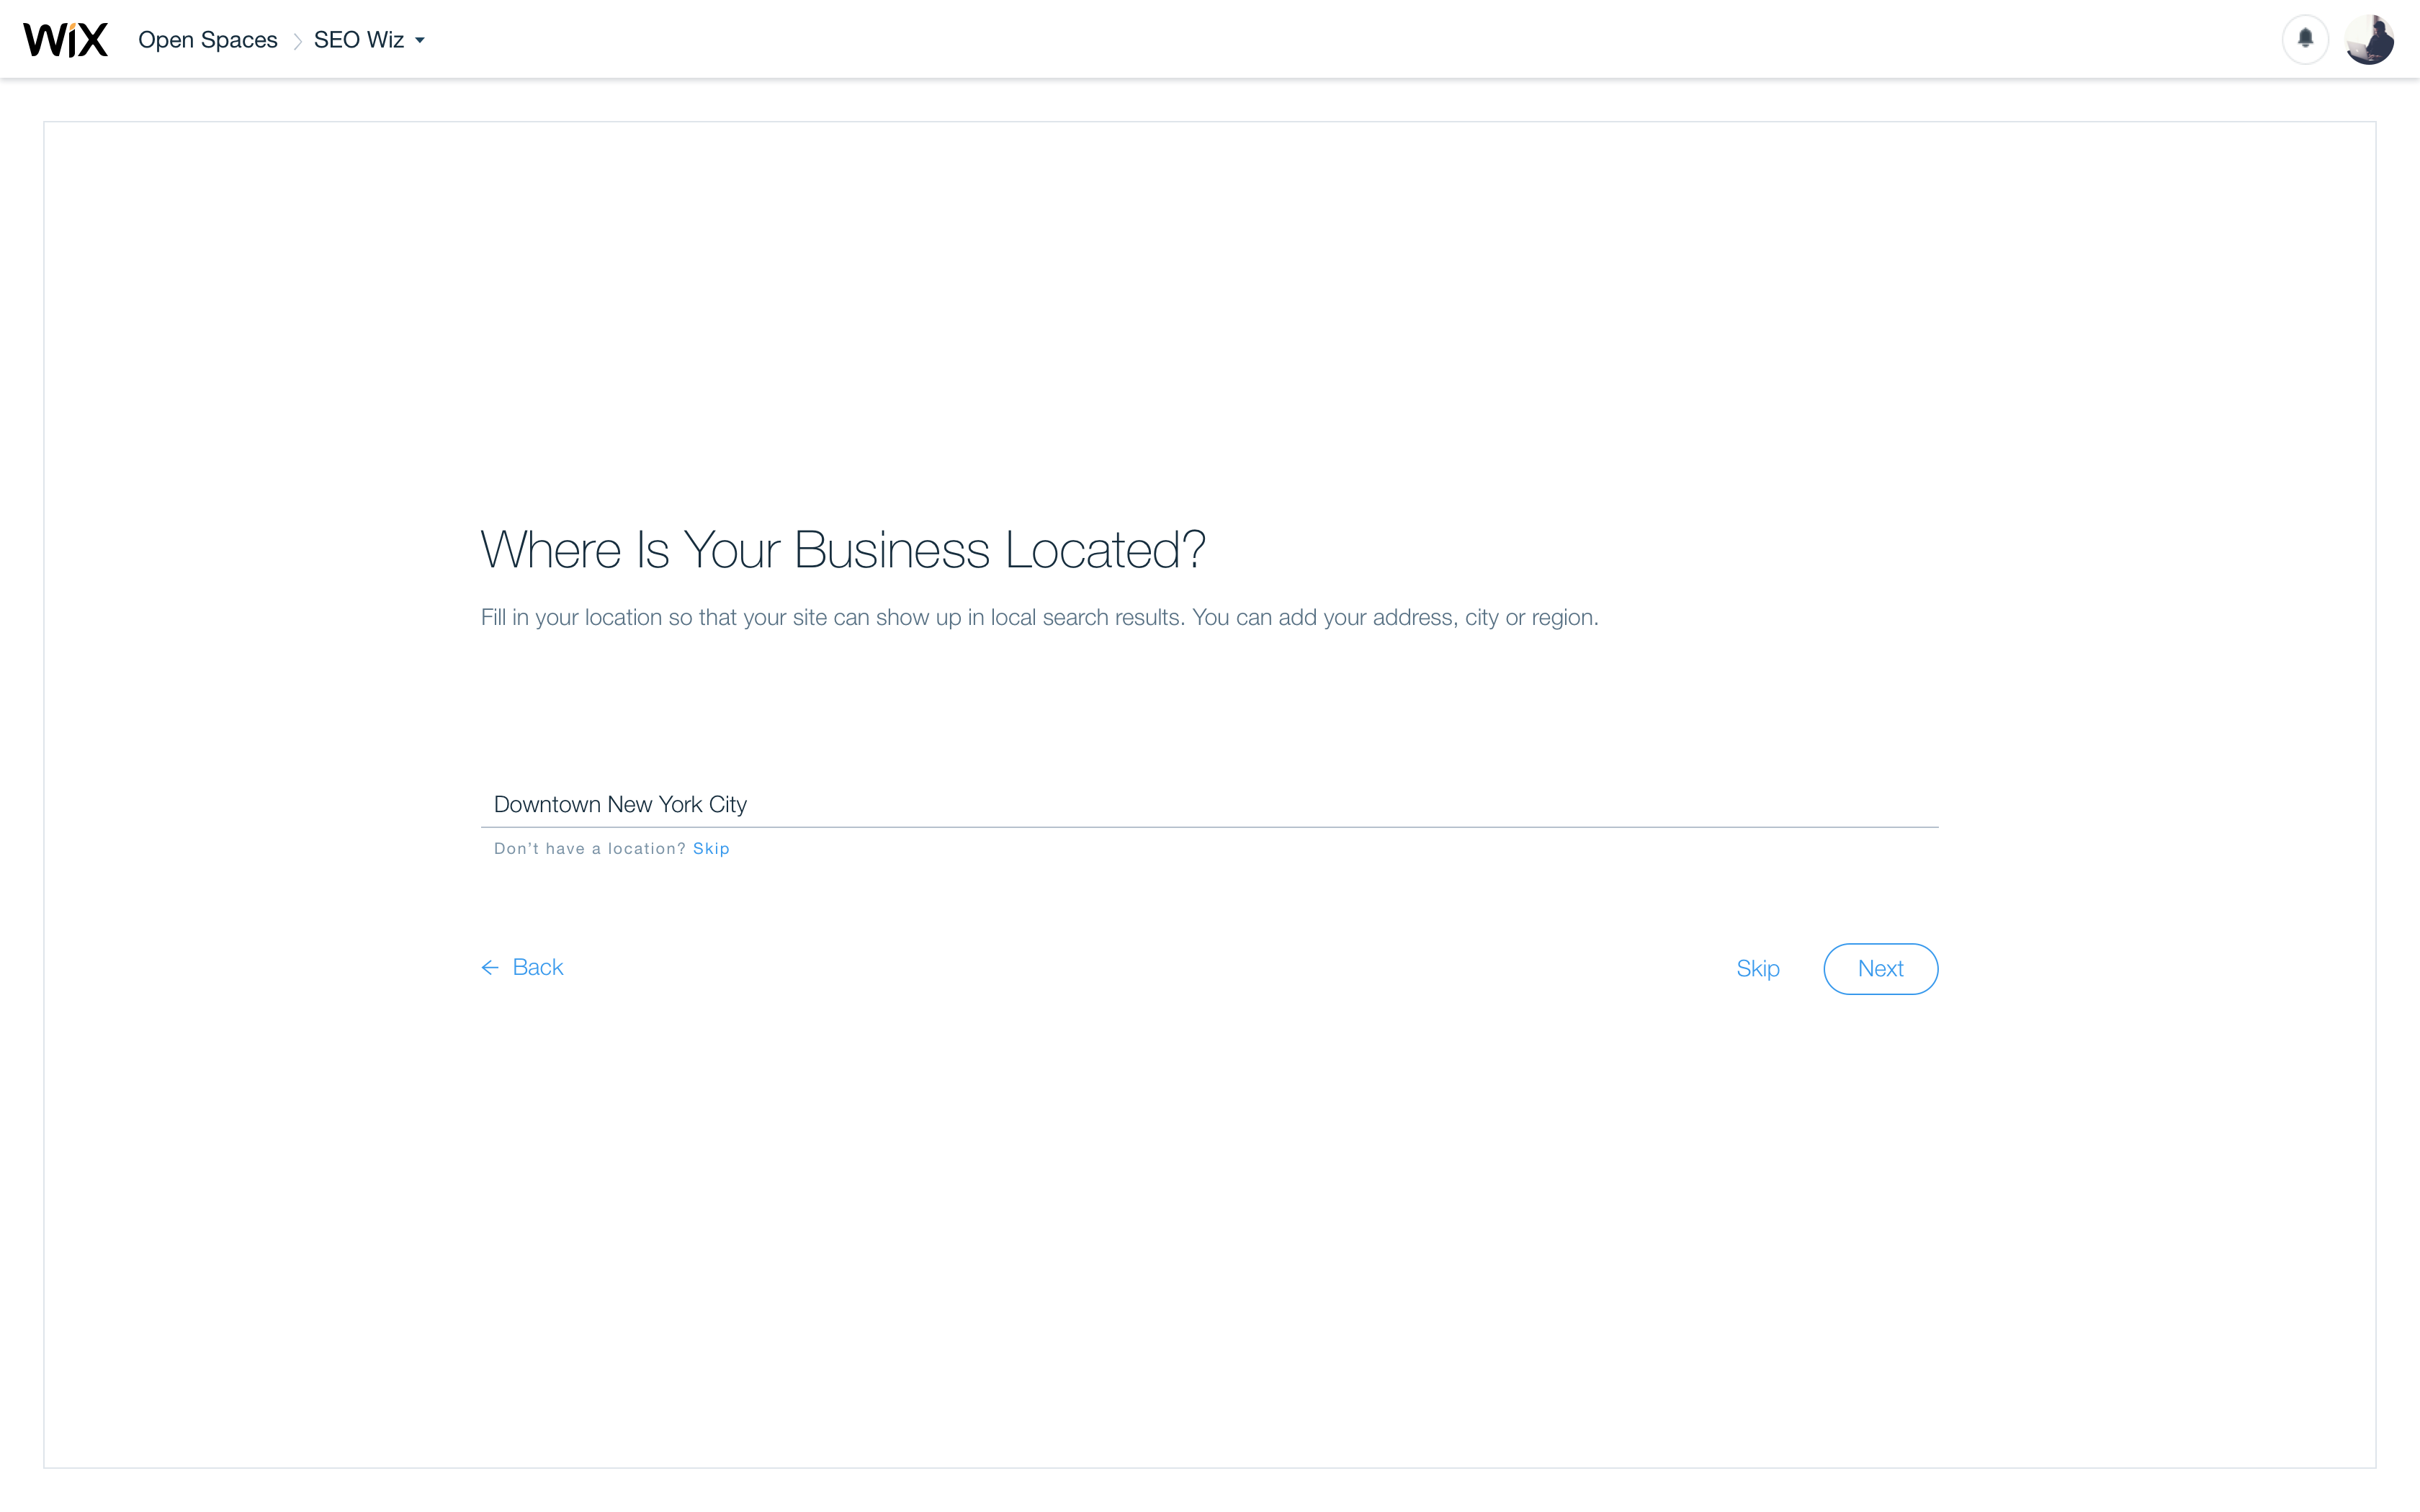Expand the SEO Wiz dropdown caret
2420x1512 pixels.
click(420, 41)
